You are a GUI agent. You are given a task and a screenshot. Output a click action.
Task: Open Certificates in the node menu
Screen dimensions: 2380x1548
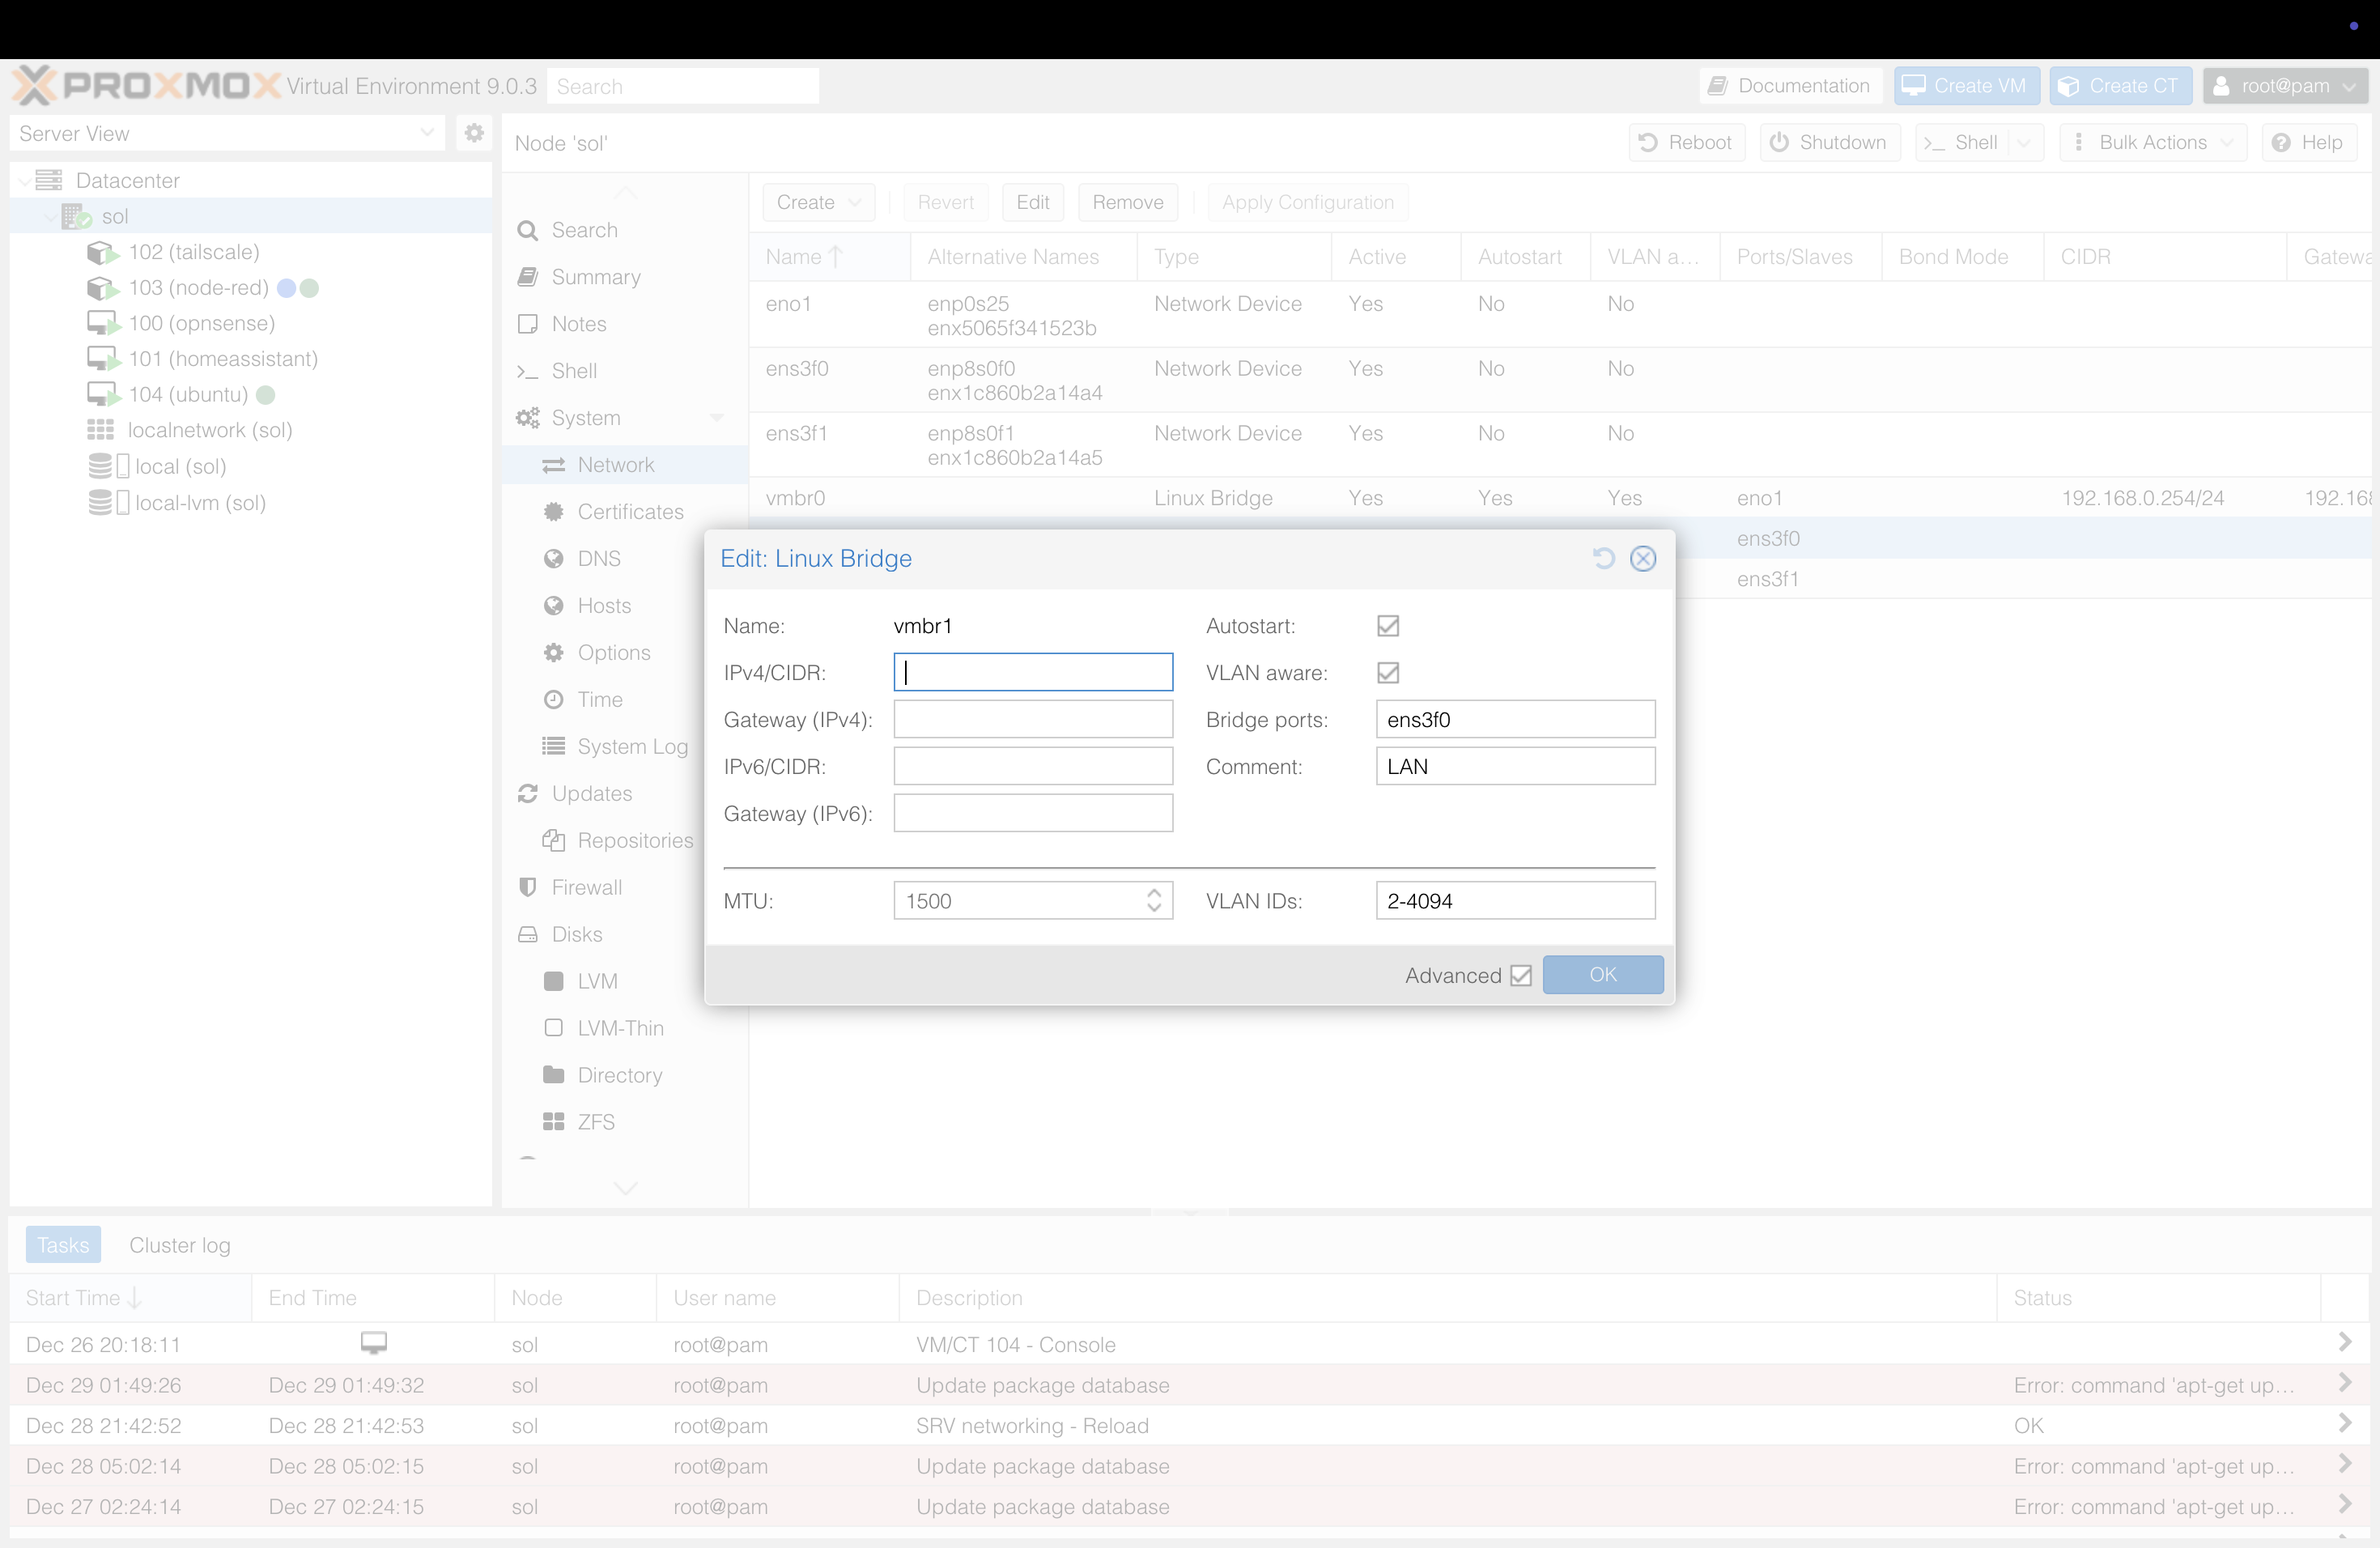point(630,512)
